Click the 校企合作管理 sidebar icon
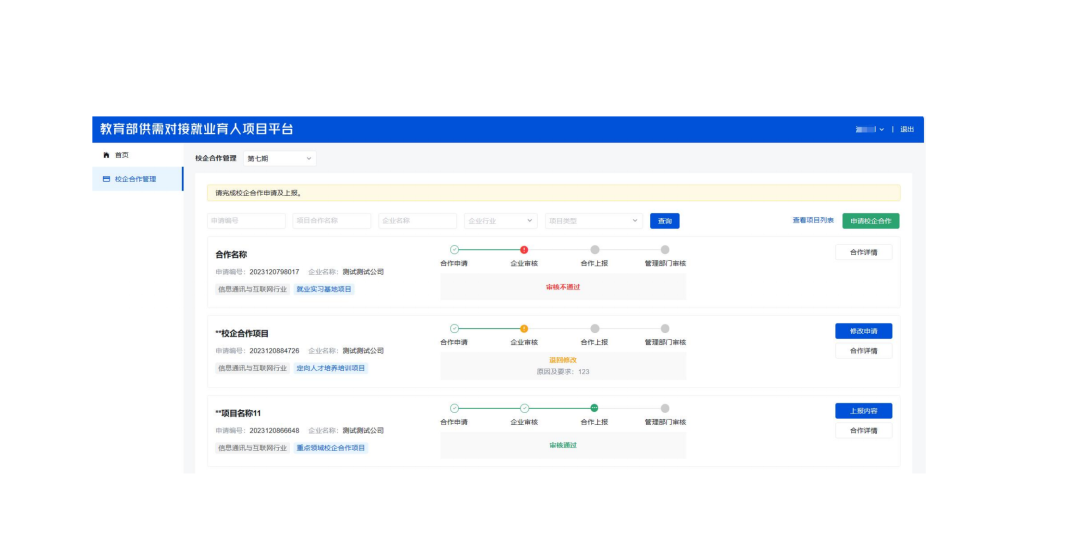 coord(107,179)
